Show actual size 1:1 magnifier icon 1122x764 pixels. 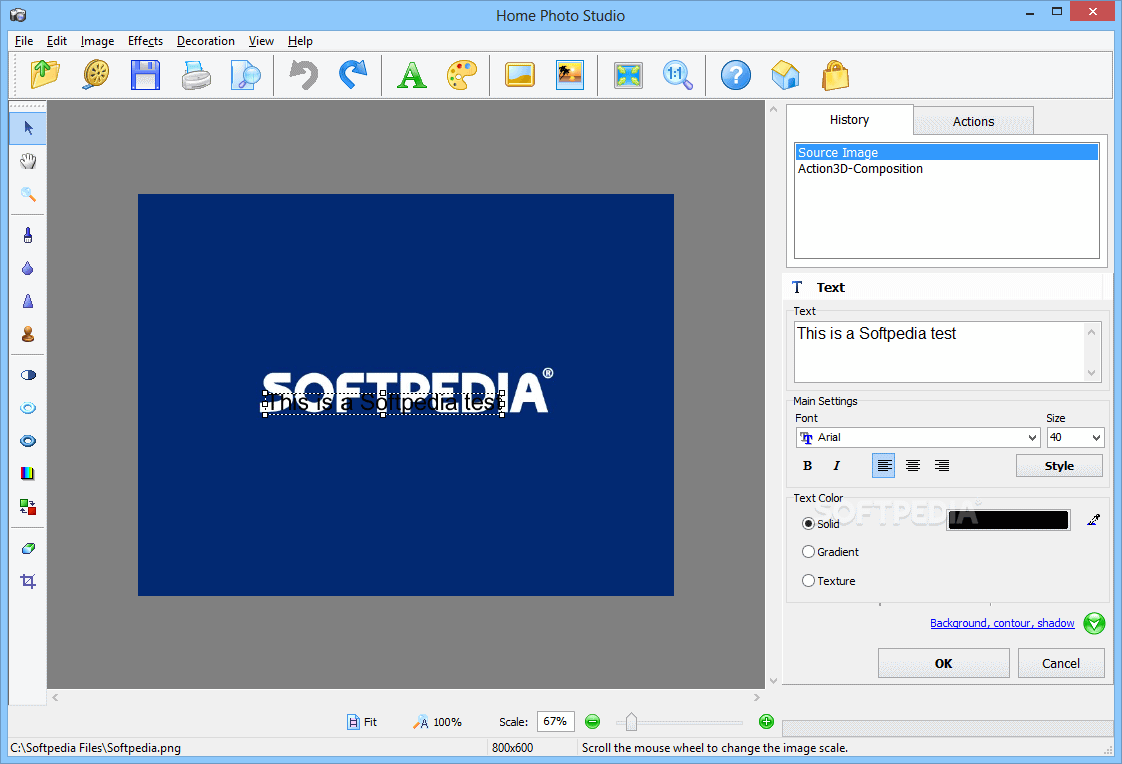point(678,74)
